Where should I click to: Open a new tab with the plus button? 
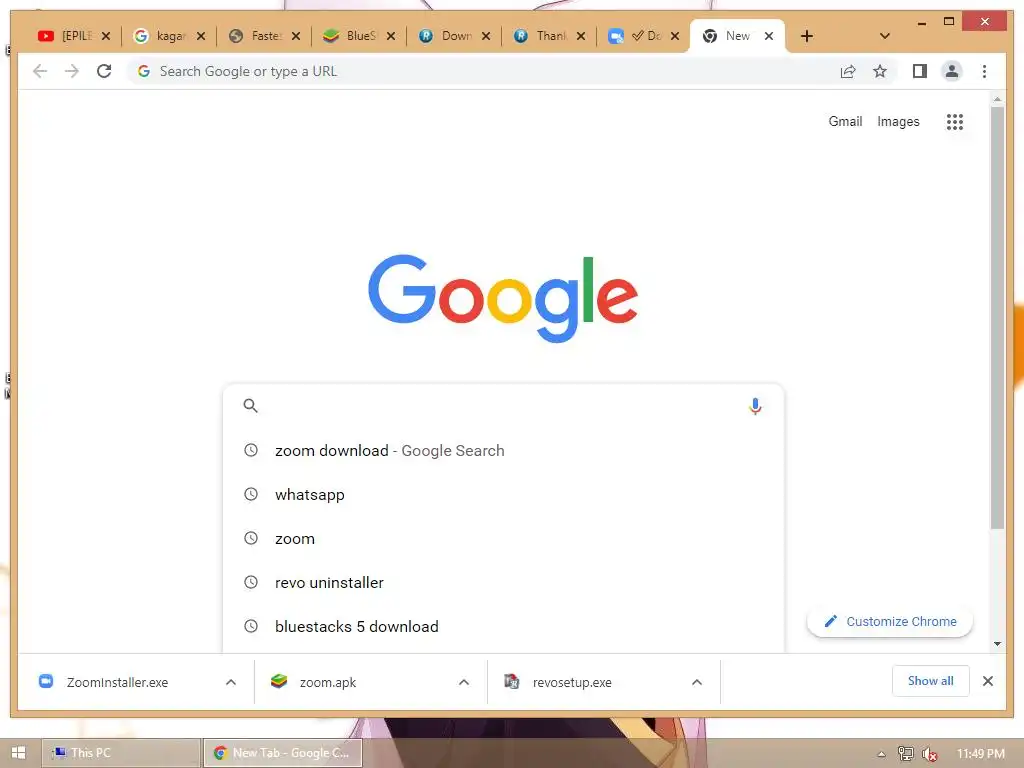(807, 36)
